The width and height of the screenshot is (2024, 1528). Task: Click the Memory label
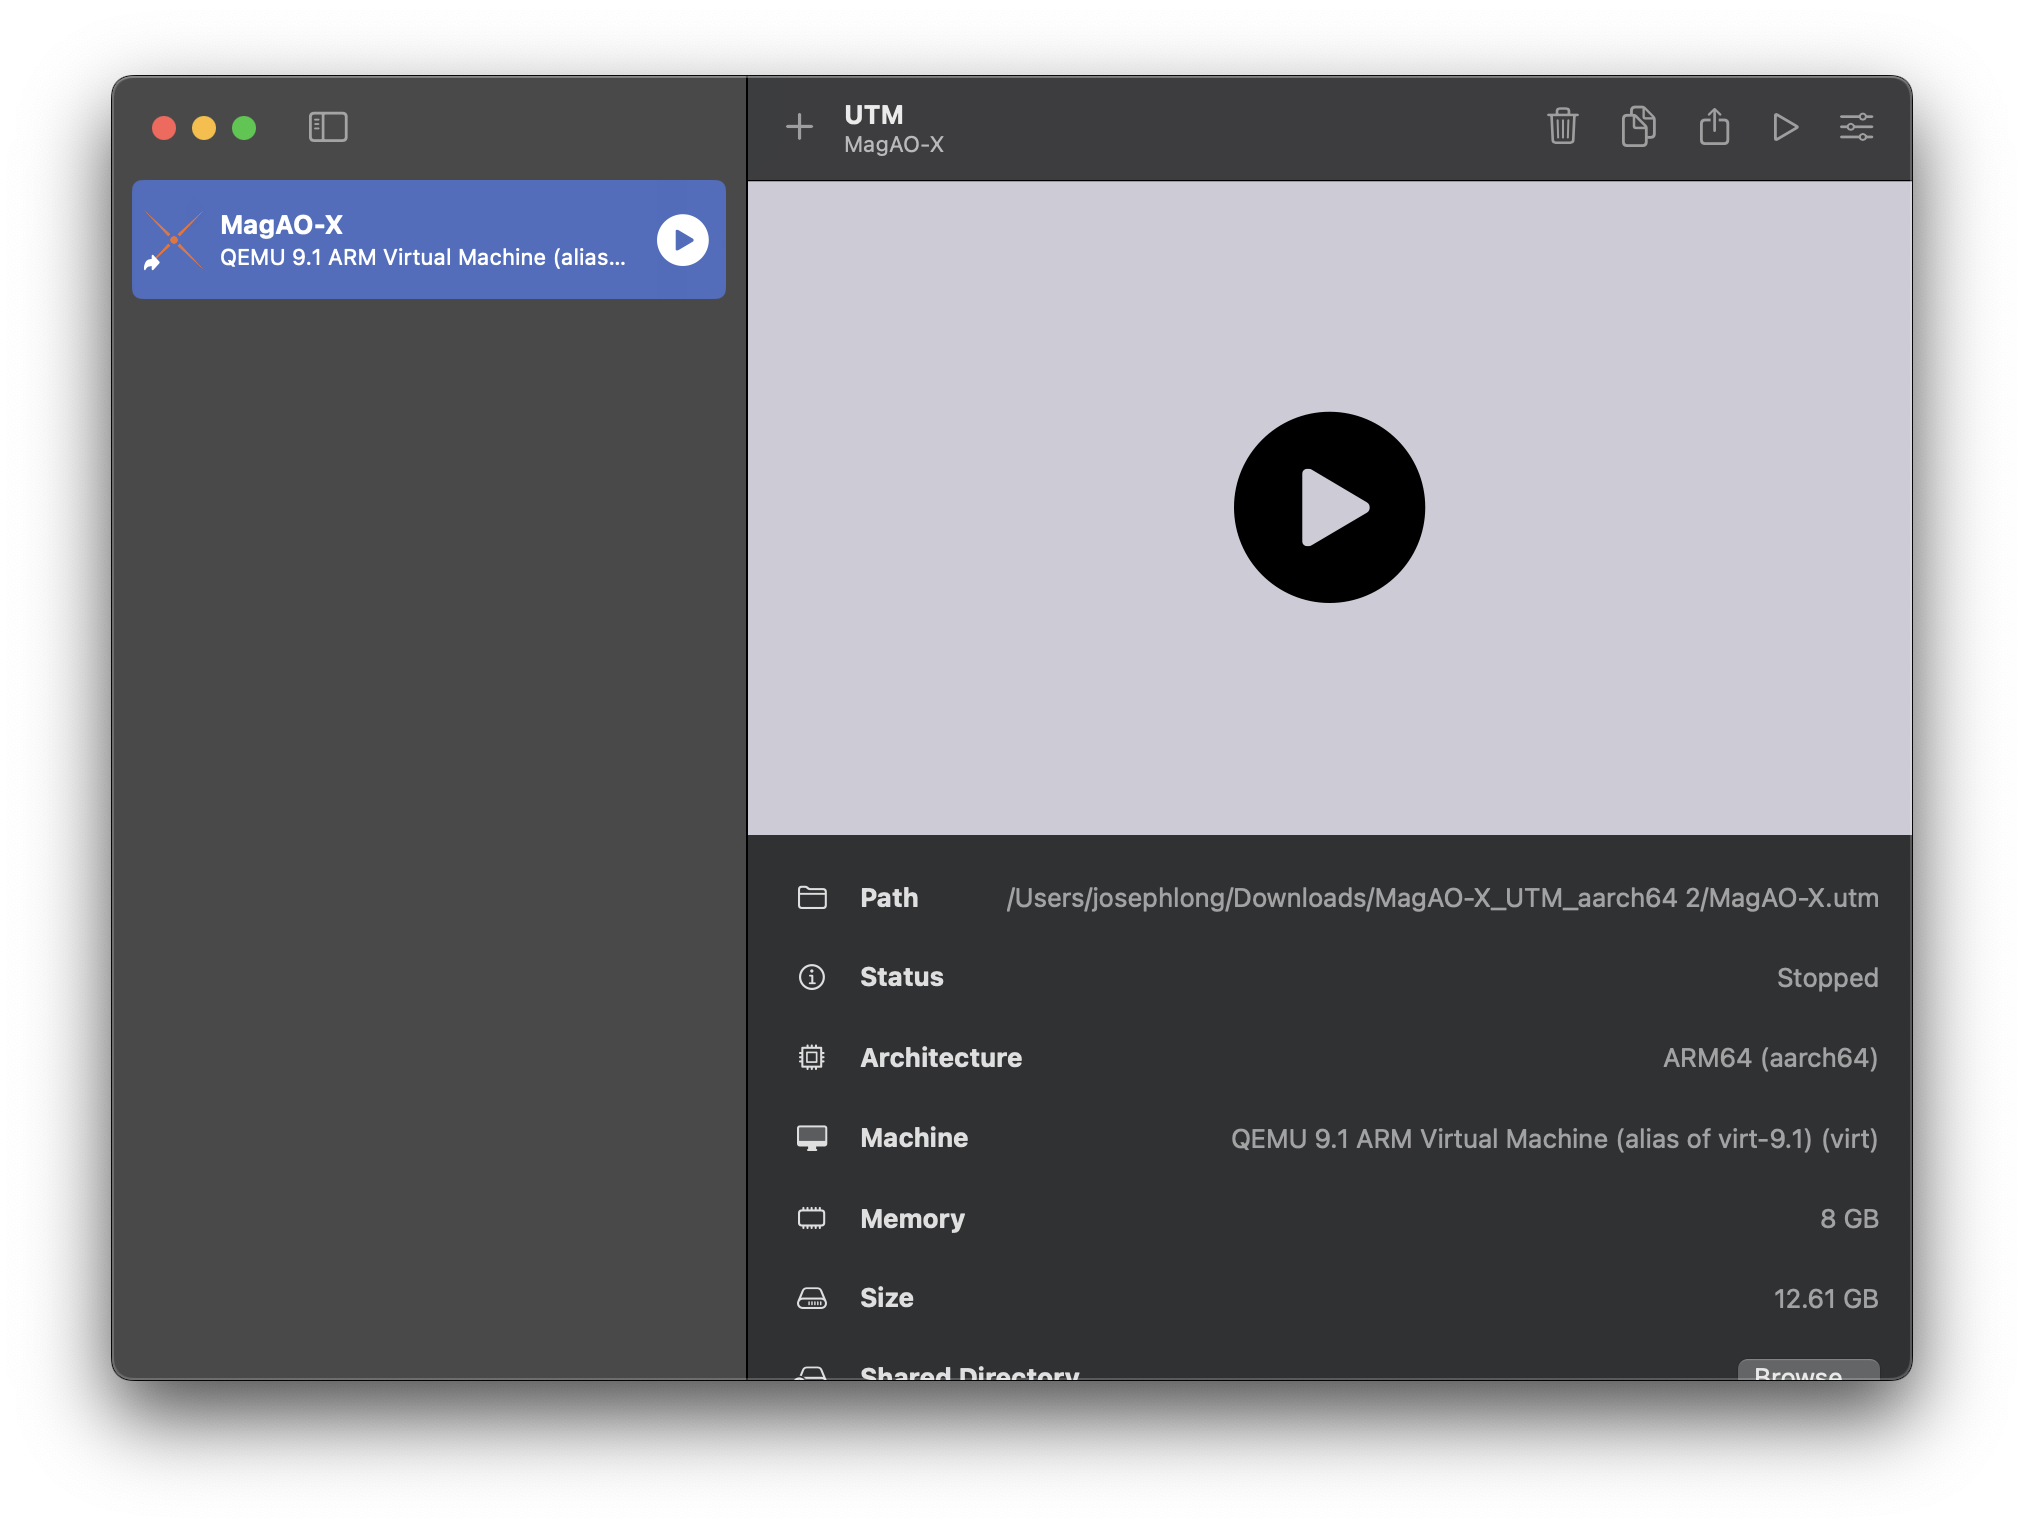click(912, 1219)
